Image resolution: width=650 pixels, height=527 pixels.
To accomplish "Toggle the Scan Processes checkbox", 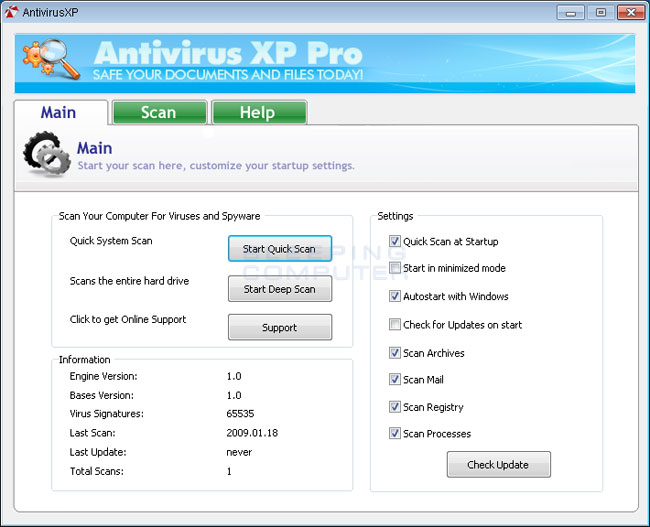I will point(395,433).
